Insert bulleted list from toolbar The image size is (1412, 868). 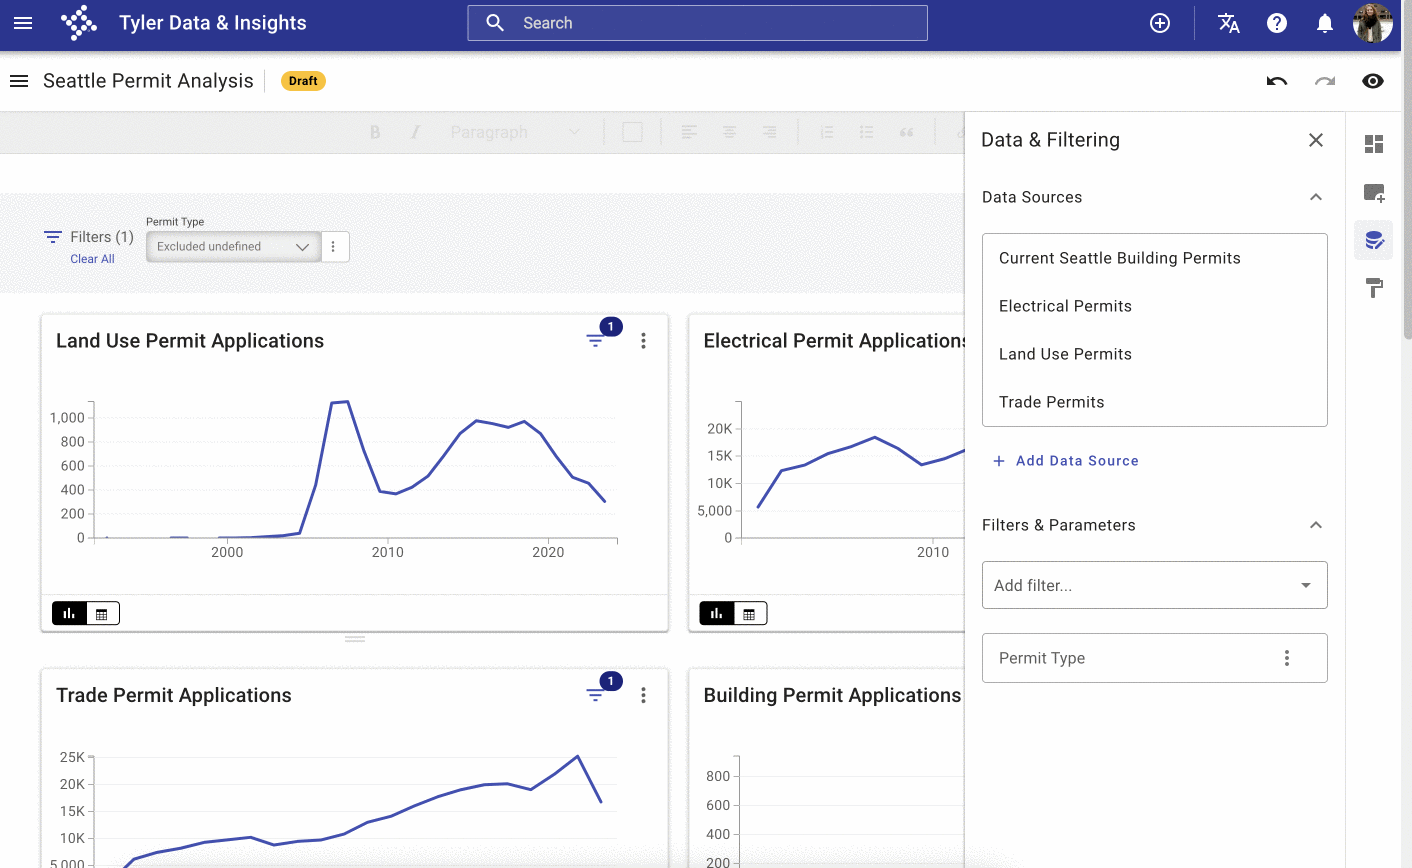pos(867,132)
